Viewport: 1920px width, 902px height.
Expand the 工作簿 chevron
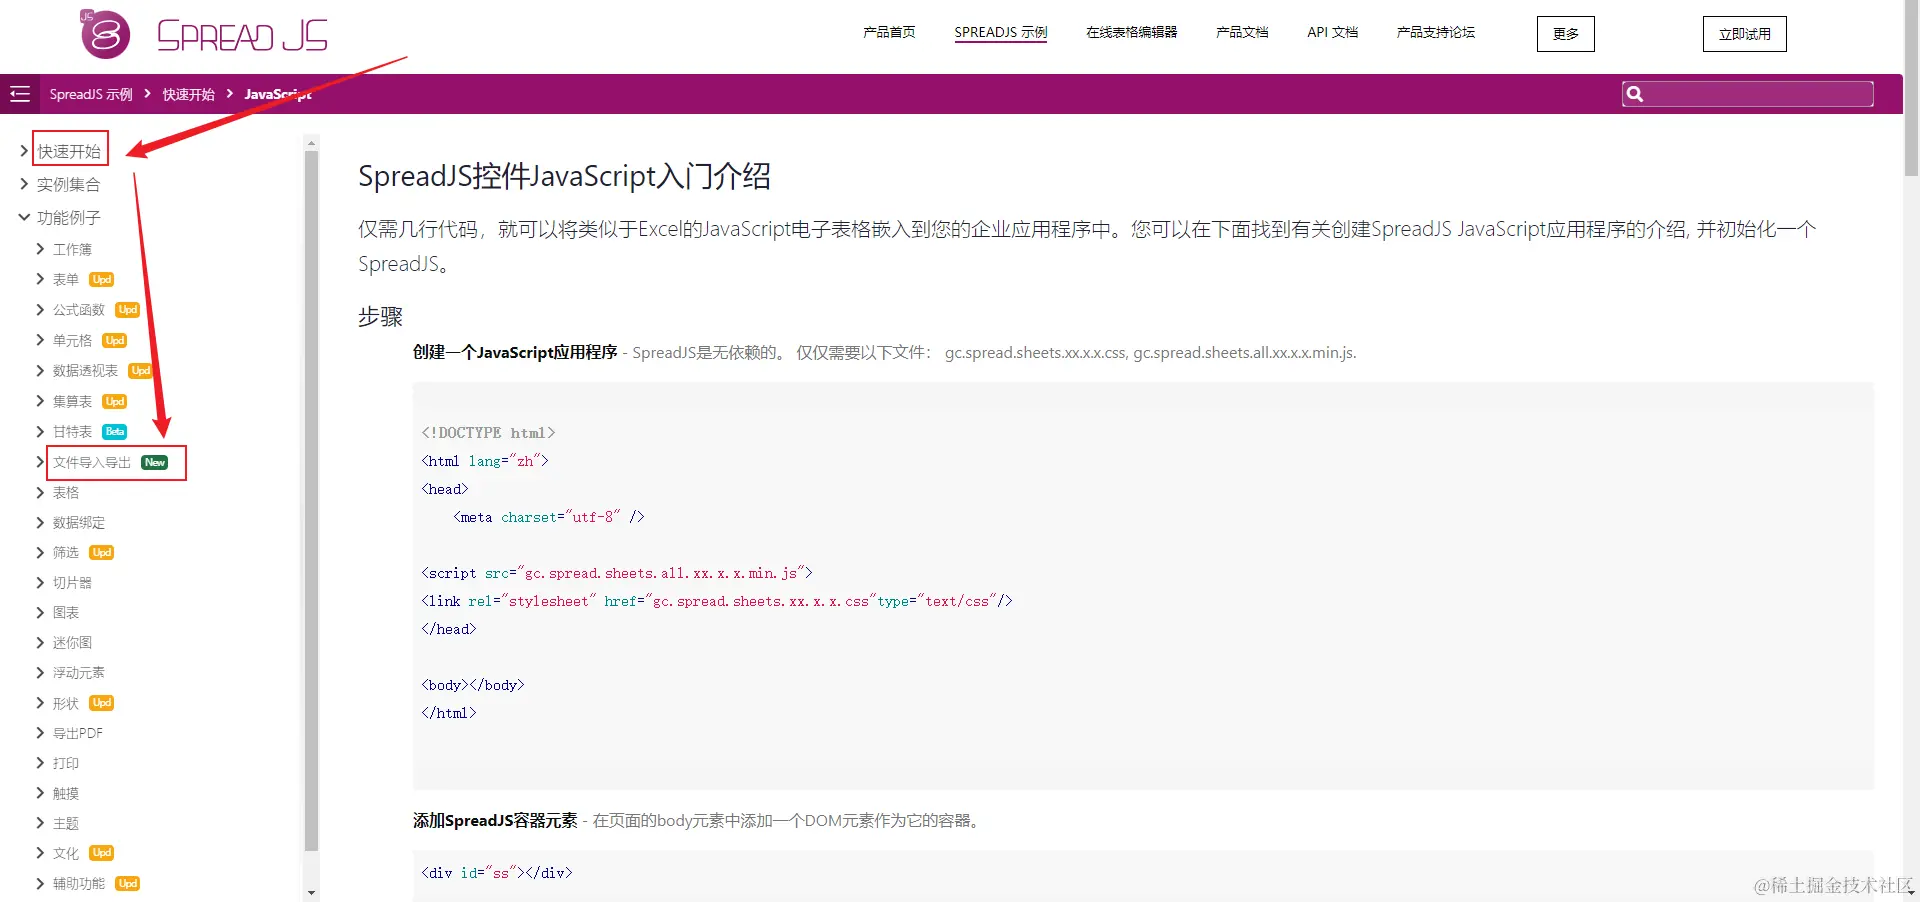[x=40, y=249]
